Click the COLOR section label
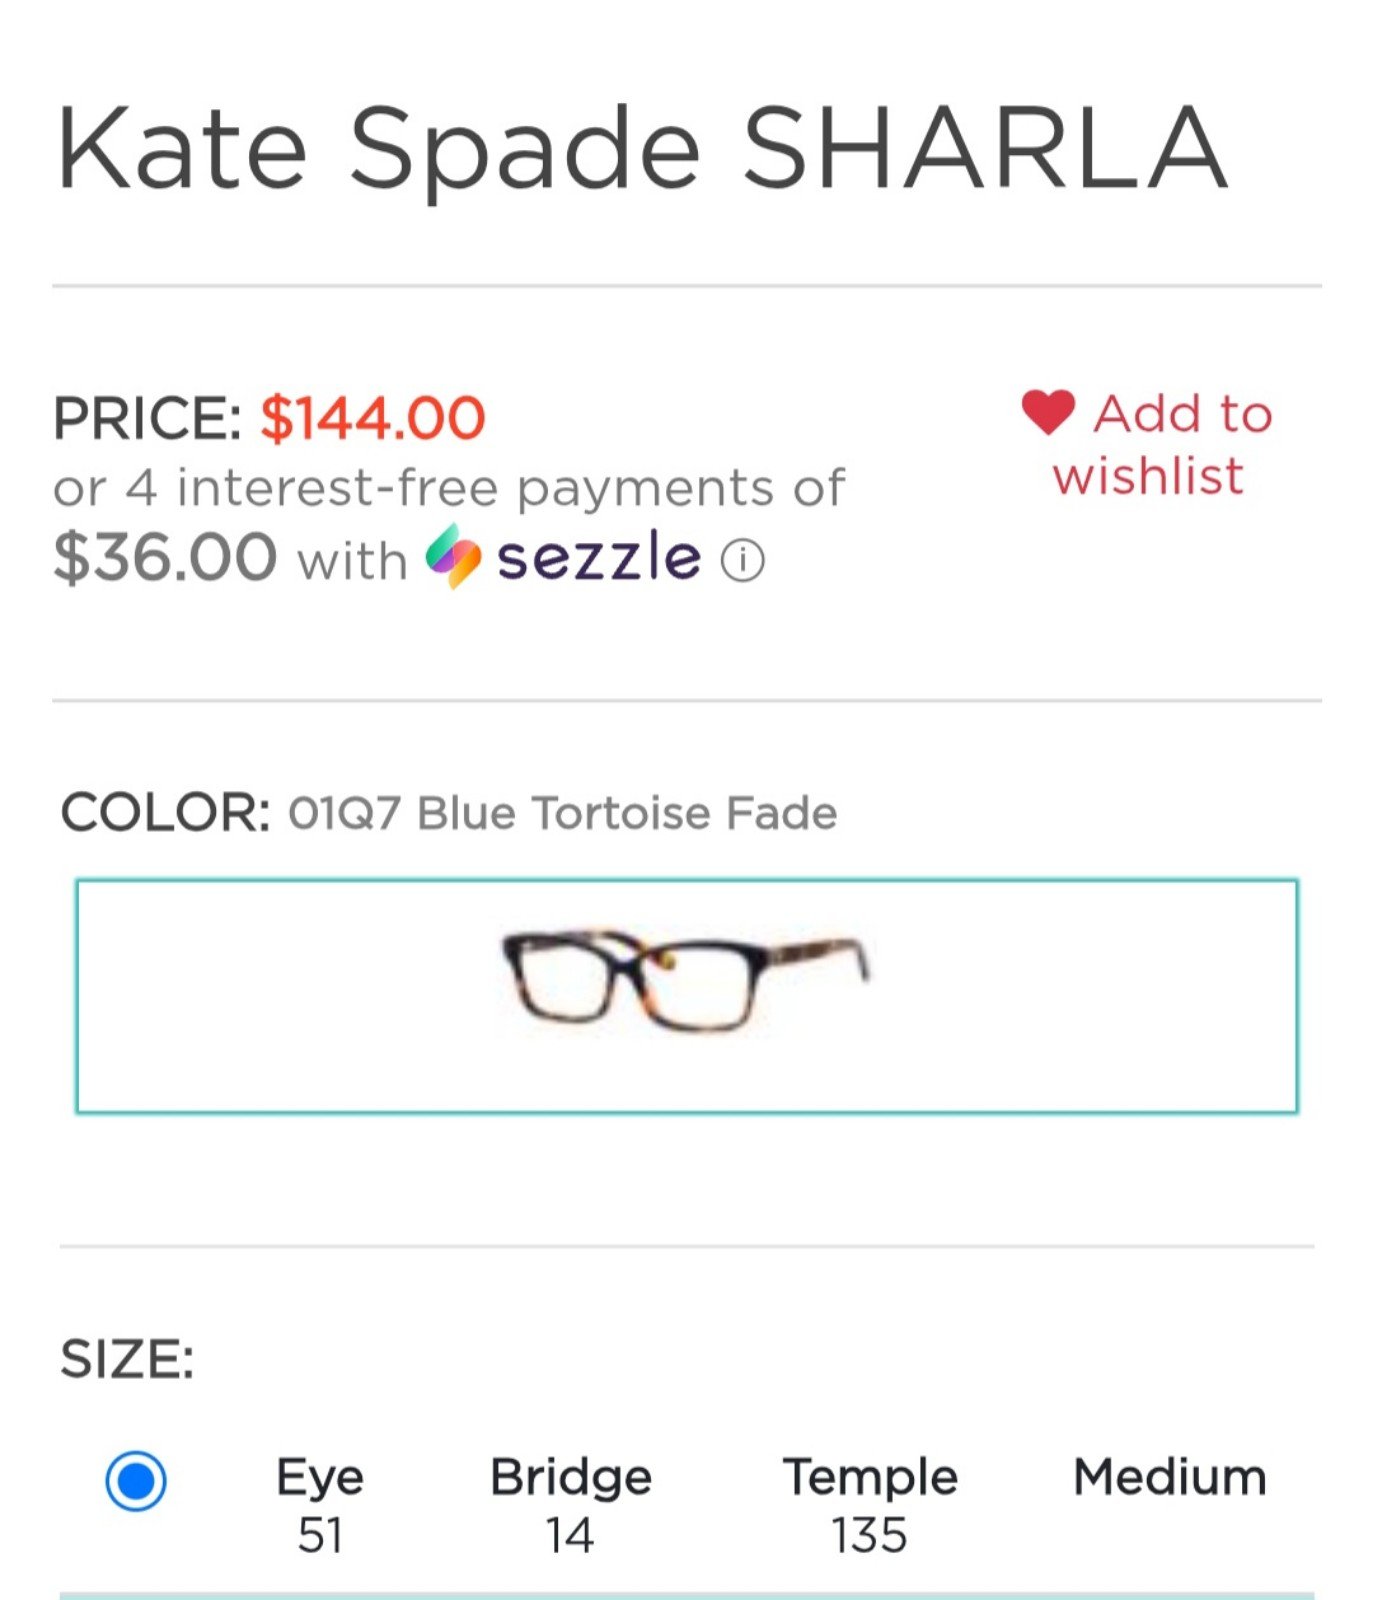The height and width of the screenshot is (1600, 1373). [x=166, y=812]
